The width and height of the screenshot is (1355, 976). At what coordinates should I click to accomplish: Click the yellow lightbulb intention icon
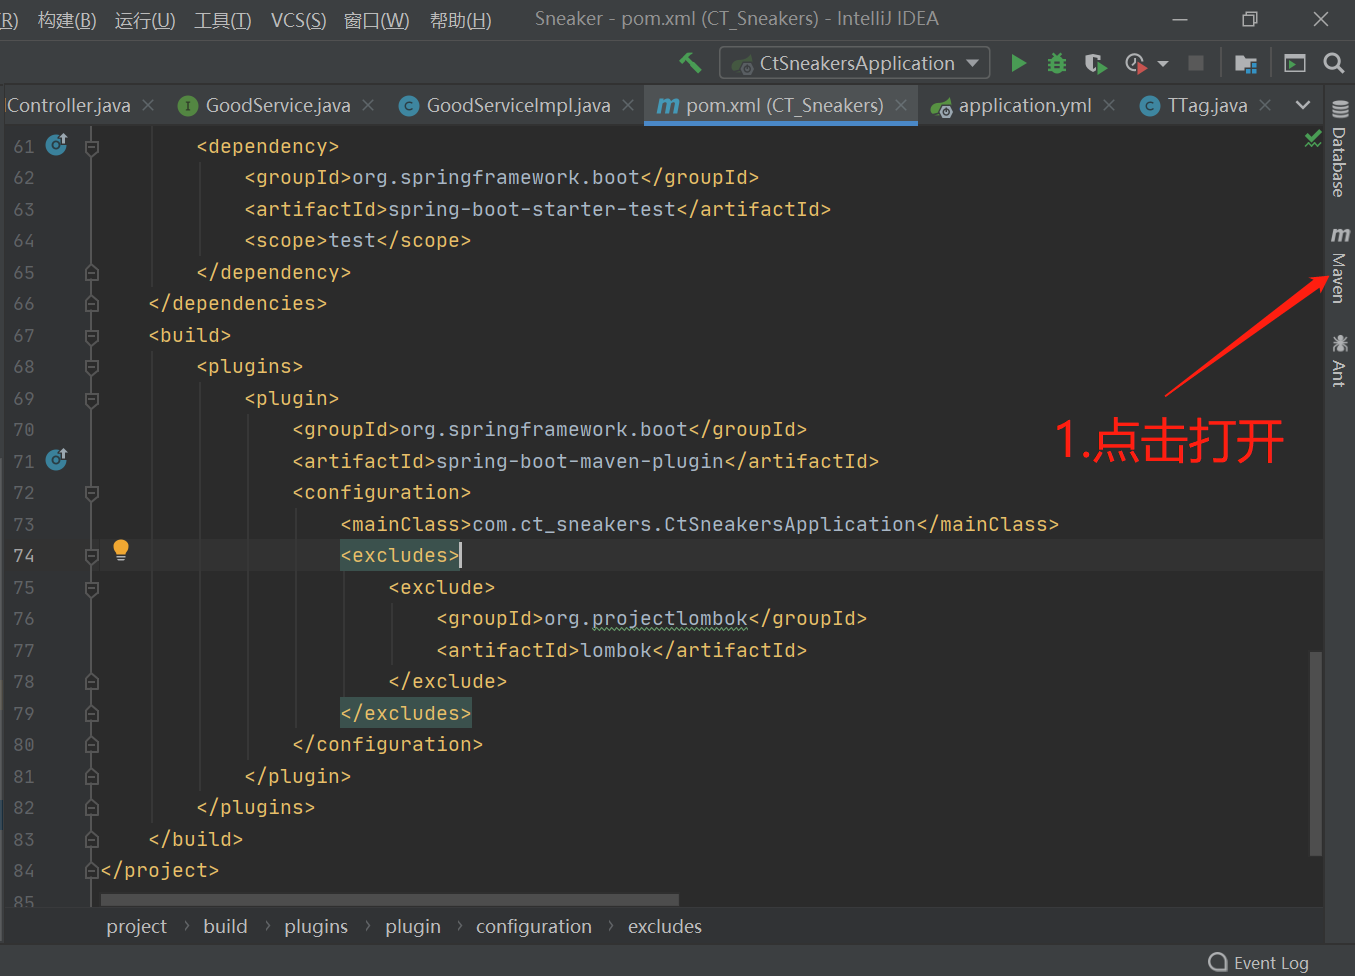(x=121, y=549)
